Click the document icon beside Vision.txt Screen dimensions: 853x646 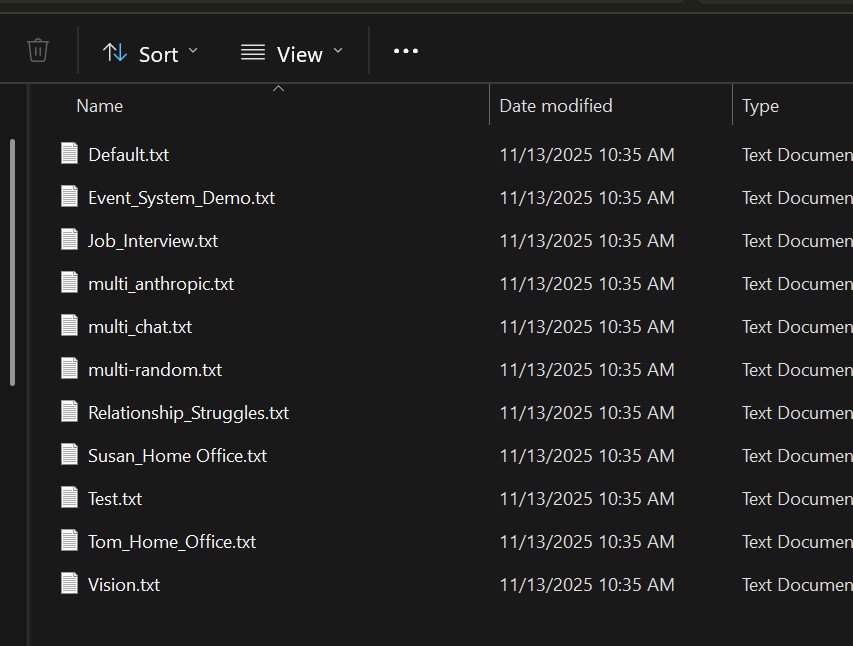[x=68, y=584]
